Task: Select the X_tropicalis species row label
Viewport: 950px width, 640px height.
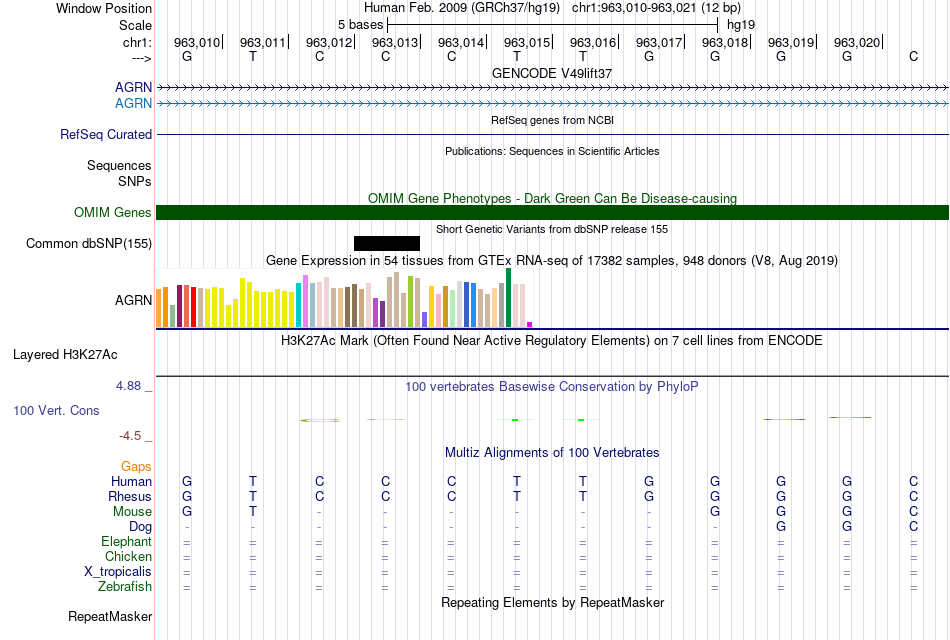Action: (x=118, y=572)
